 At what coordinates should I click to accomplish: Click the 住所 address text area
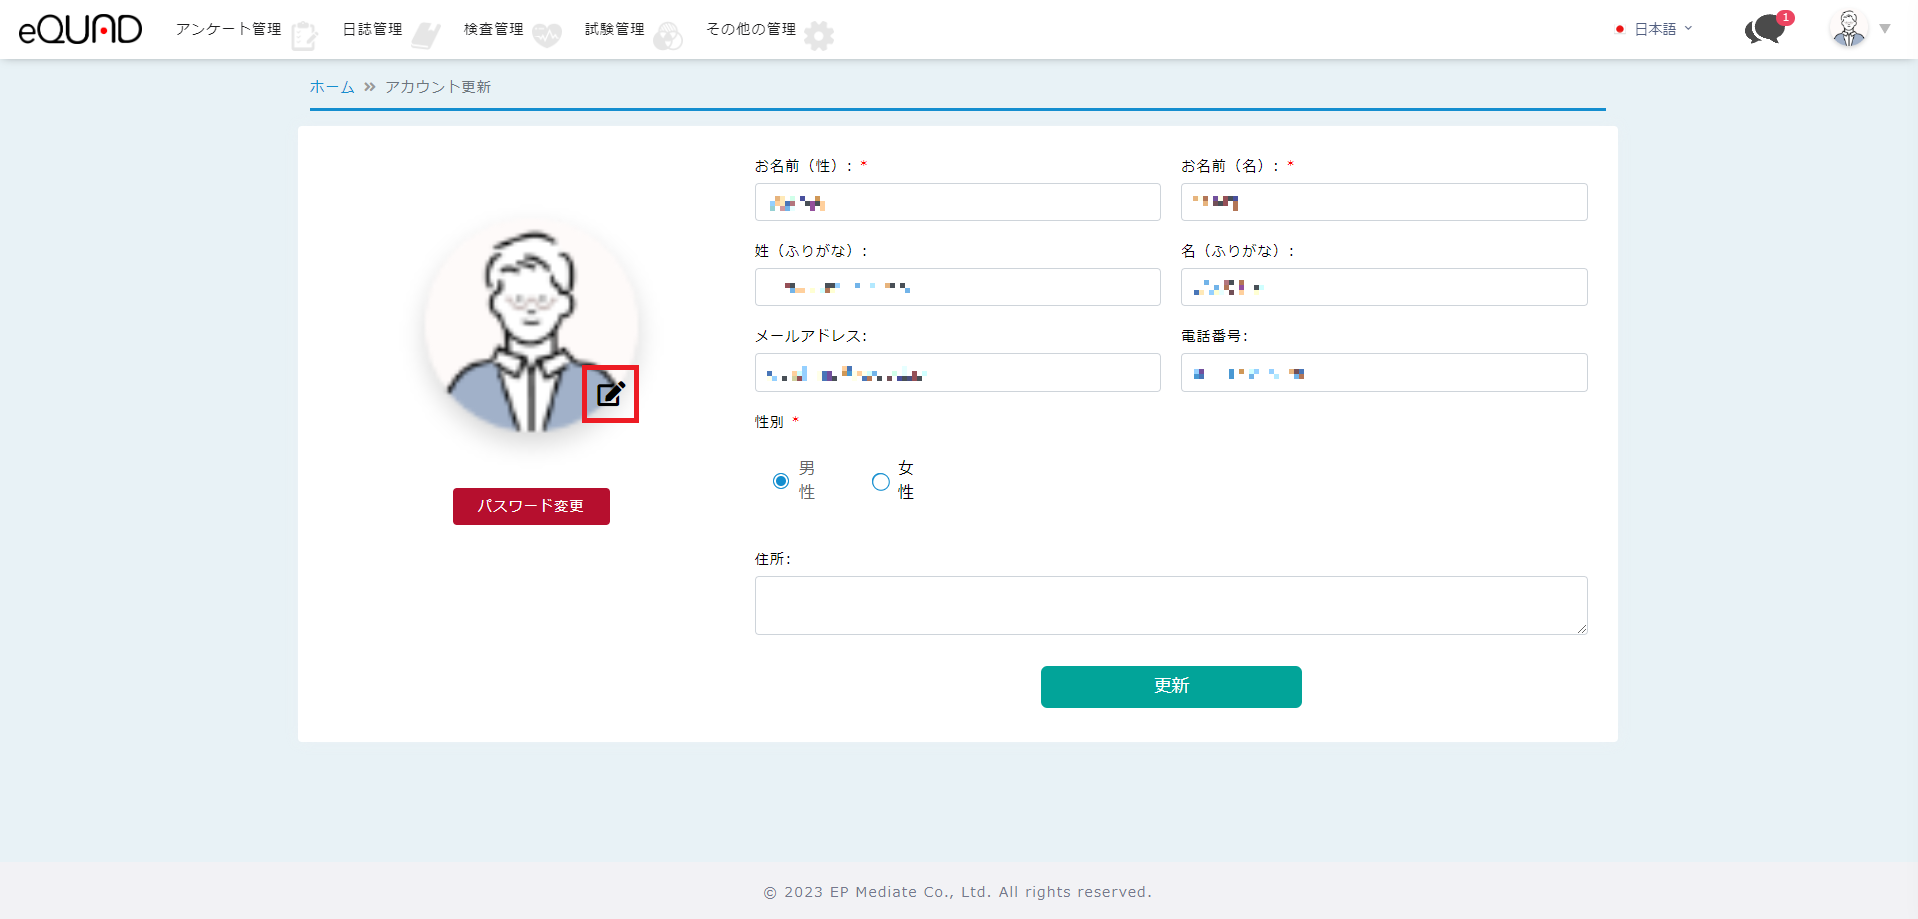click(1171, 605)
